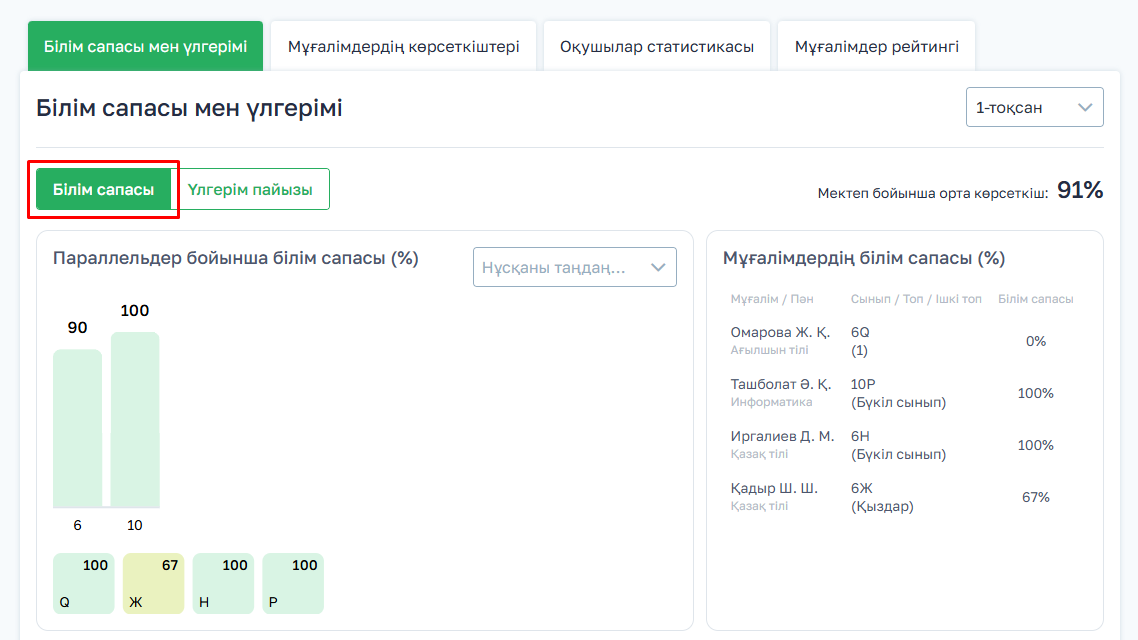The height and width of the screenshot is (640, 1138).
Task: Go to Мұғалімдер рейтингі tab
Action: coord(876,47)
